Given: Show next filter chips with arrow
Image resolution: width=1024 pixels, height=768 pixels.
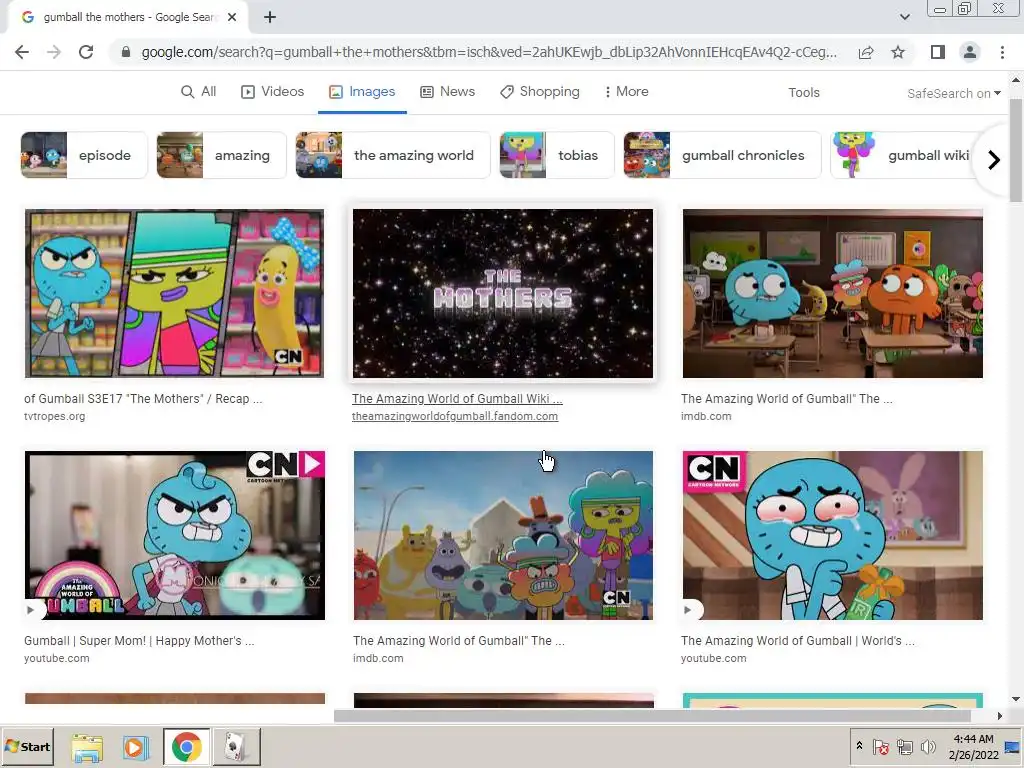Looking at the screenshot, I should pos(994,160).
